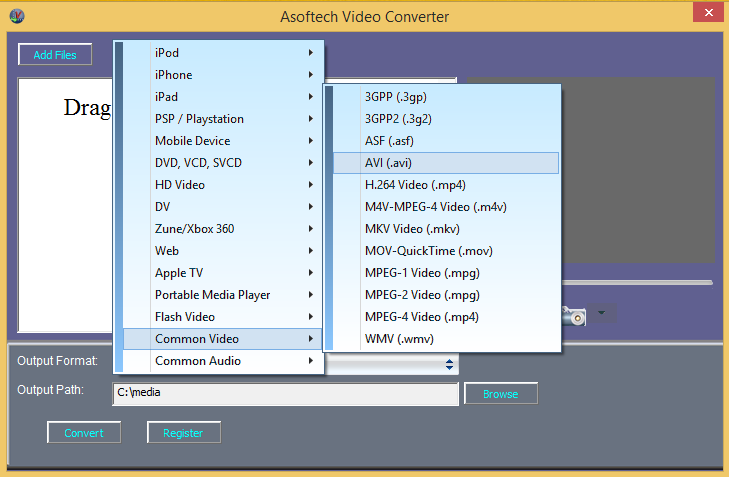The width and height of the screenshot is (729, 479).
Task: Expand the iPhone submenu
Action: pyautogui.click(x=223, y=75)
